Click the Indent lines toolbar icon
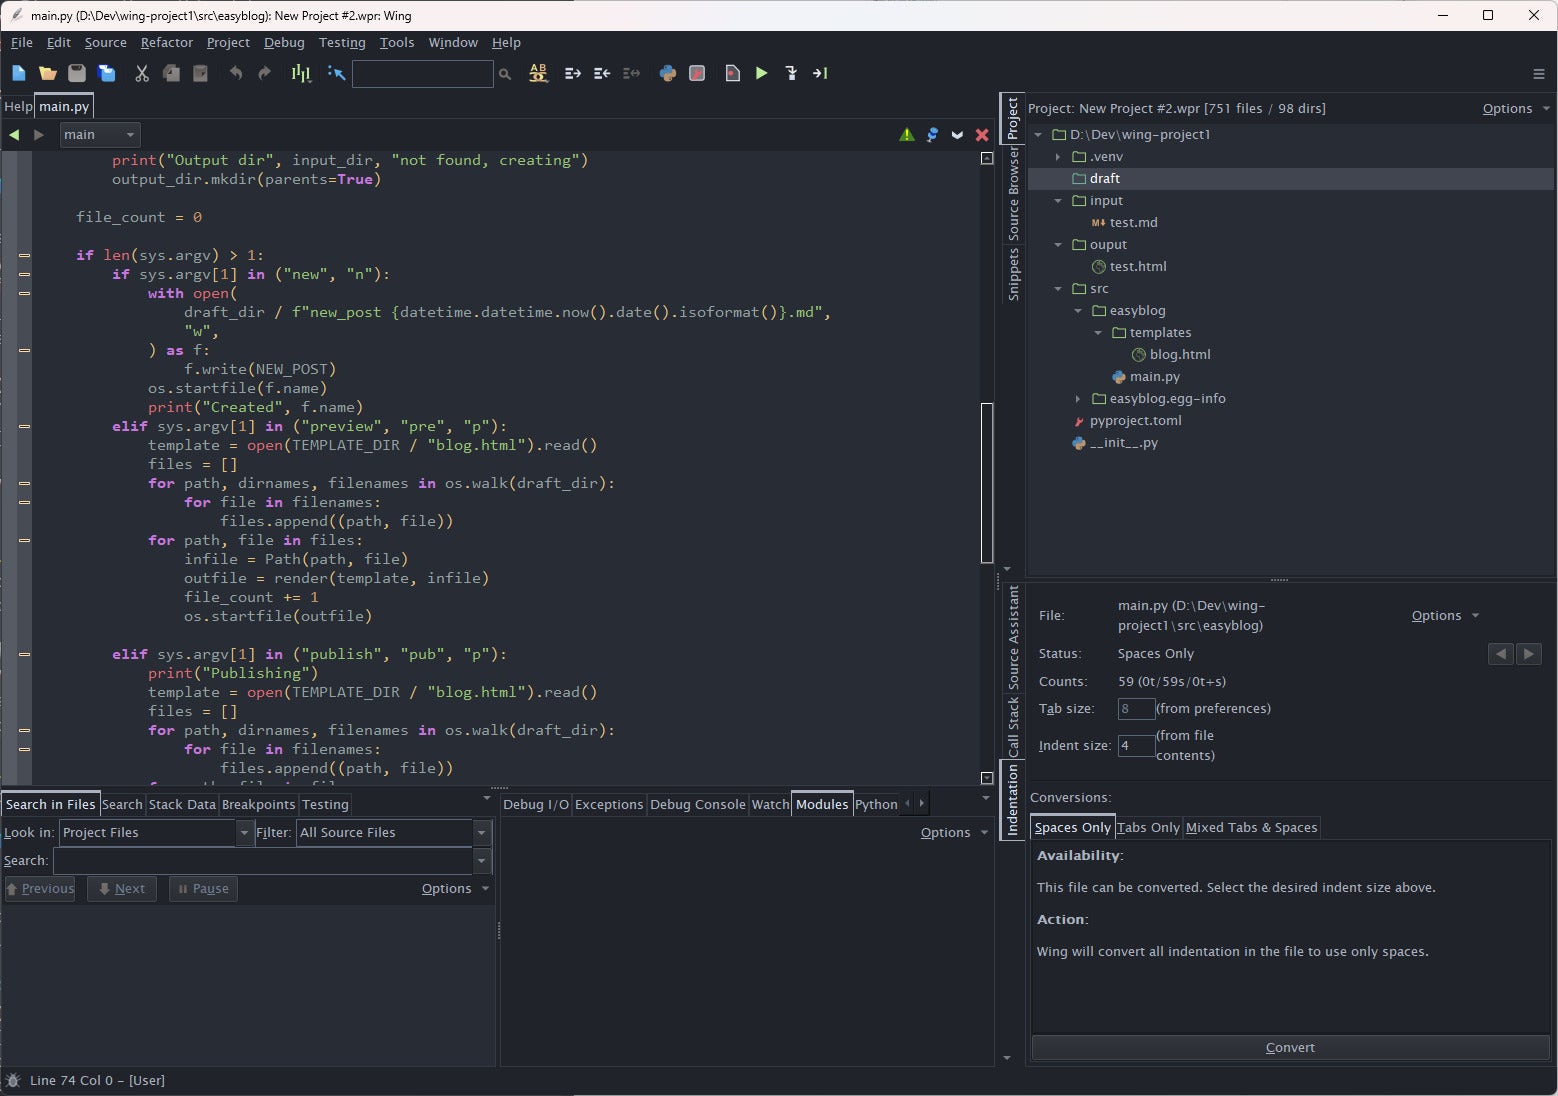The image size is (1558, 1096). (x=573, y=73)
